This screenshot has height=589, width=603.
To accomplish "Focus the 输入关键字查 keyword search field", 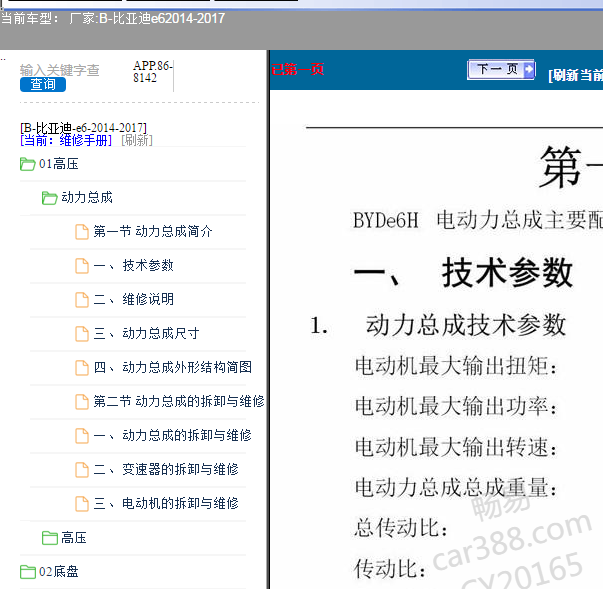I will pyautogui.click(x=60, y=70).
